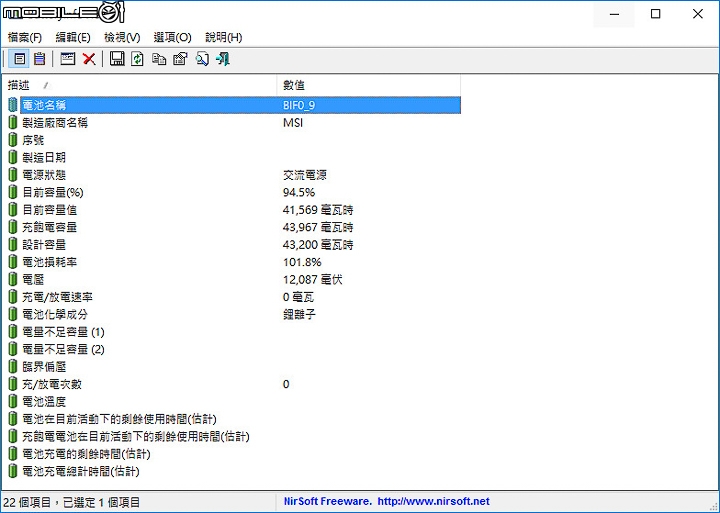Sort by the 數值 column header
This screenshot has width=720, height=513.
click(x=369, y=85)
